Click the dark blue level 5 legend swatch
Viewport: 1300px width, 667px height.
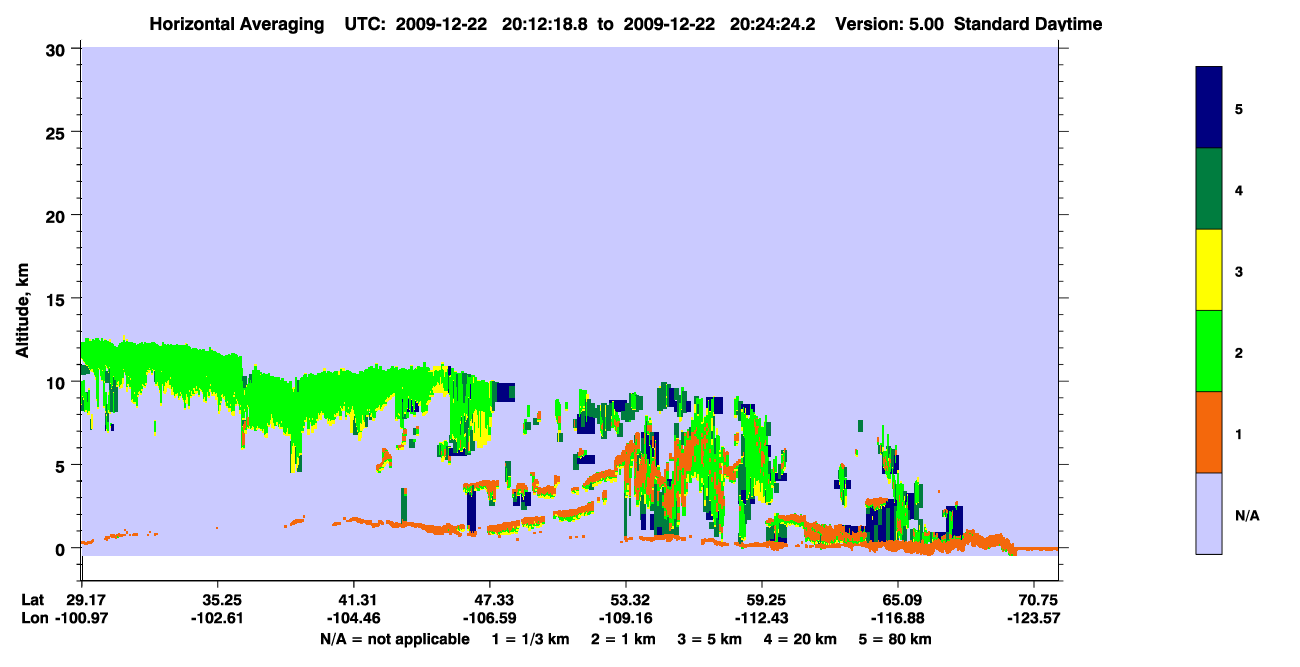(1209, 108)
